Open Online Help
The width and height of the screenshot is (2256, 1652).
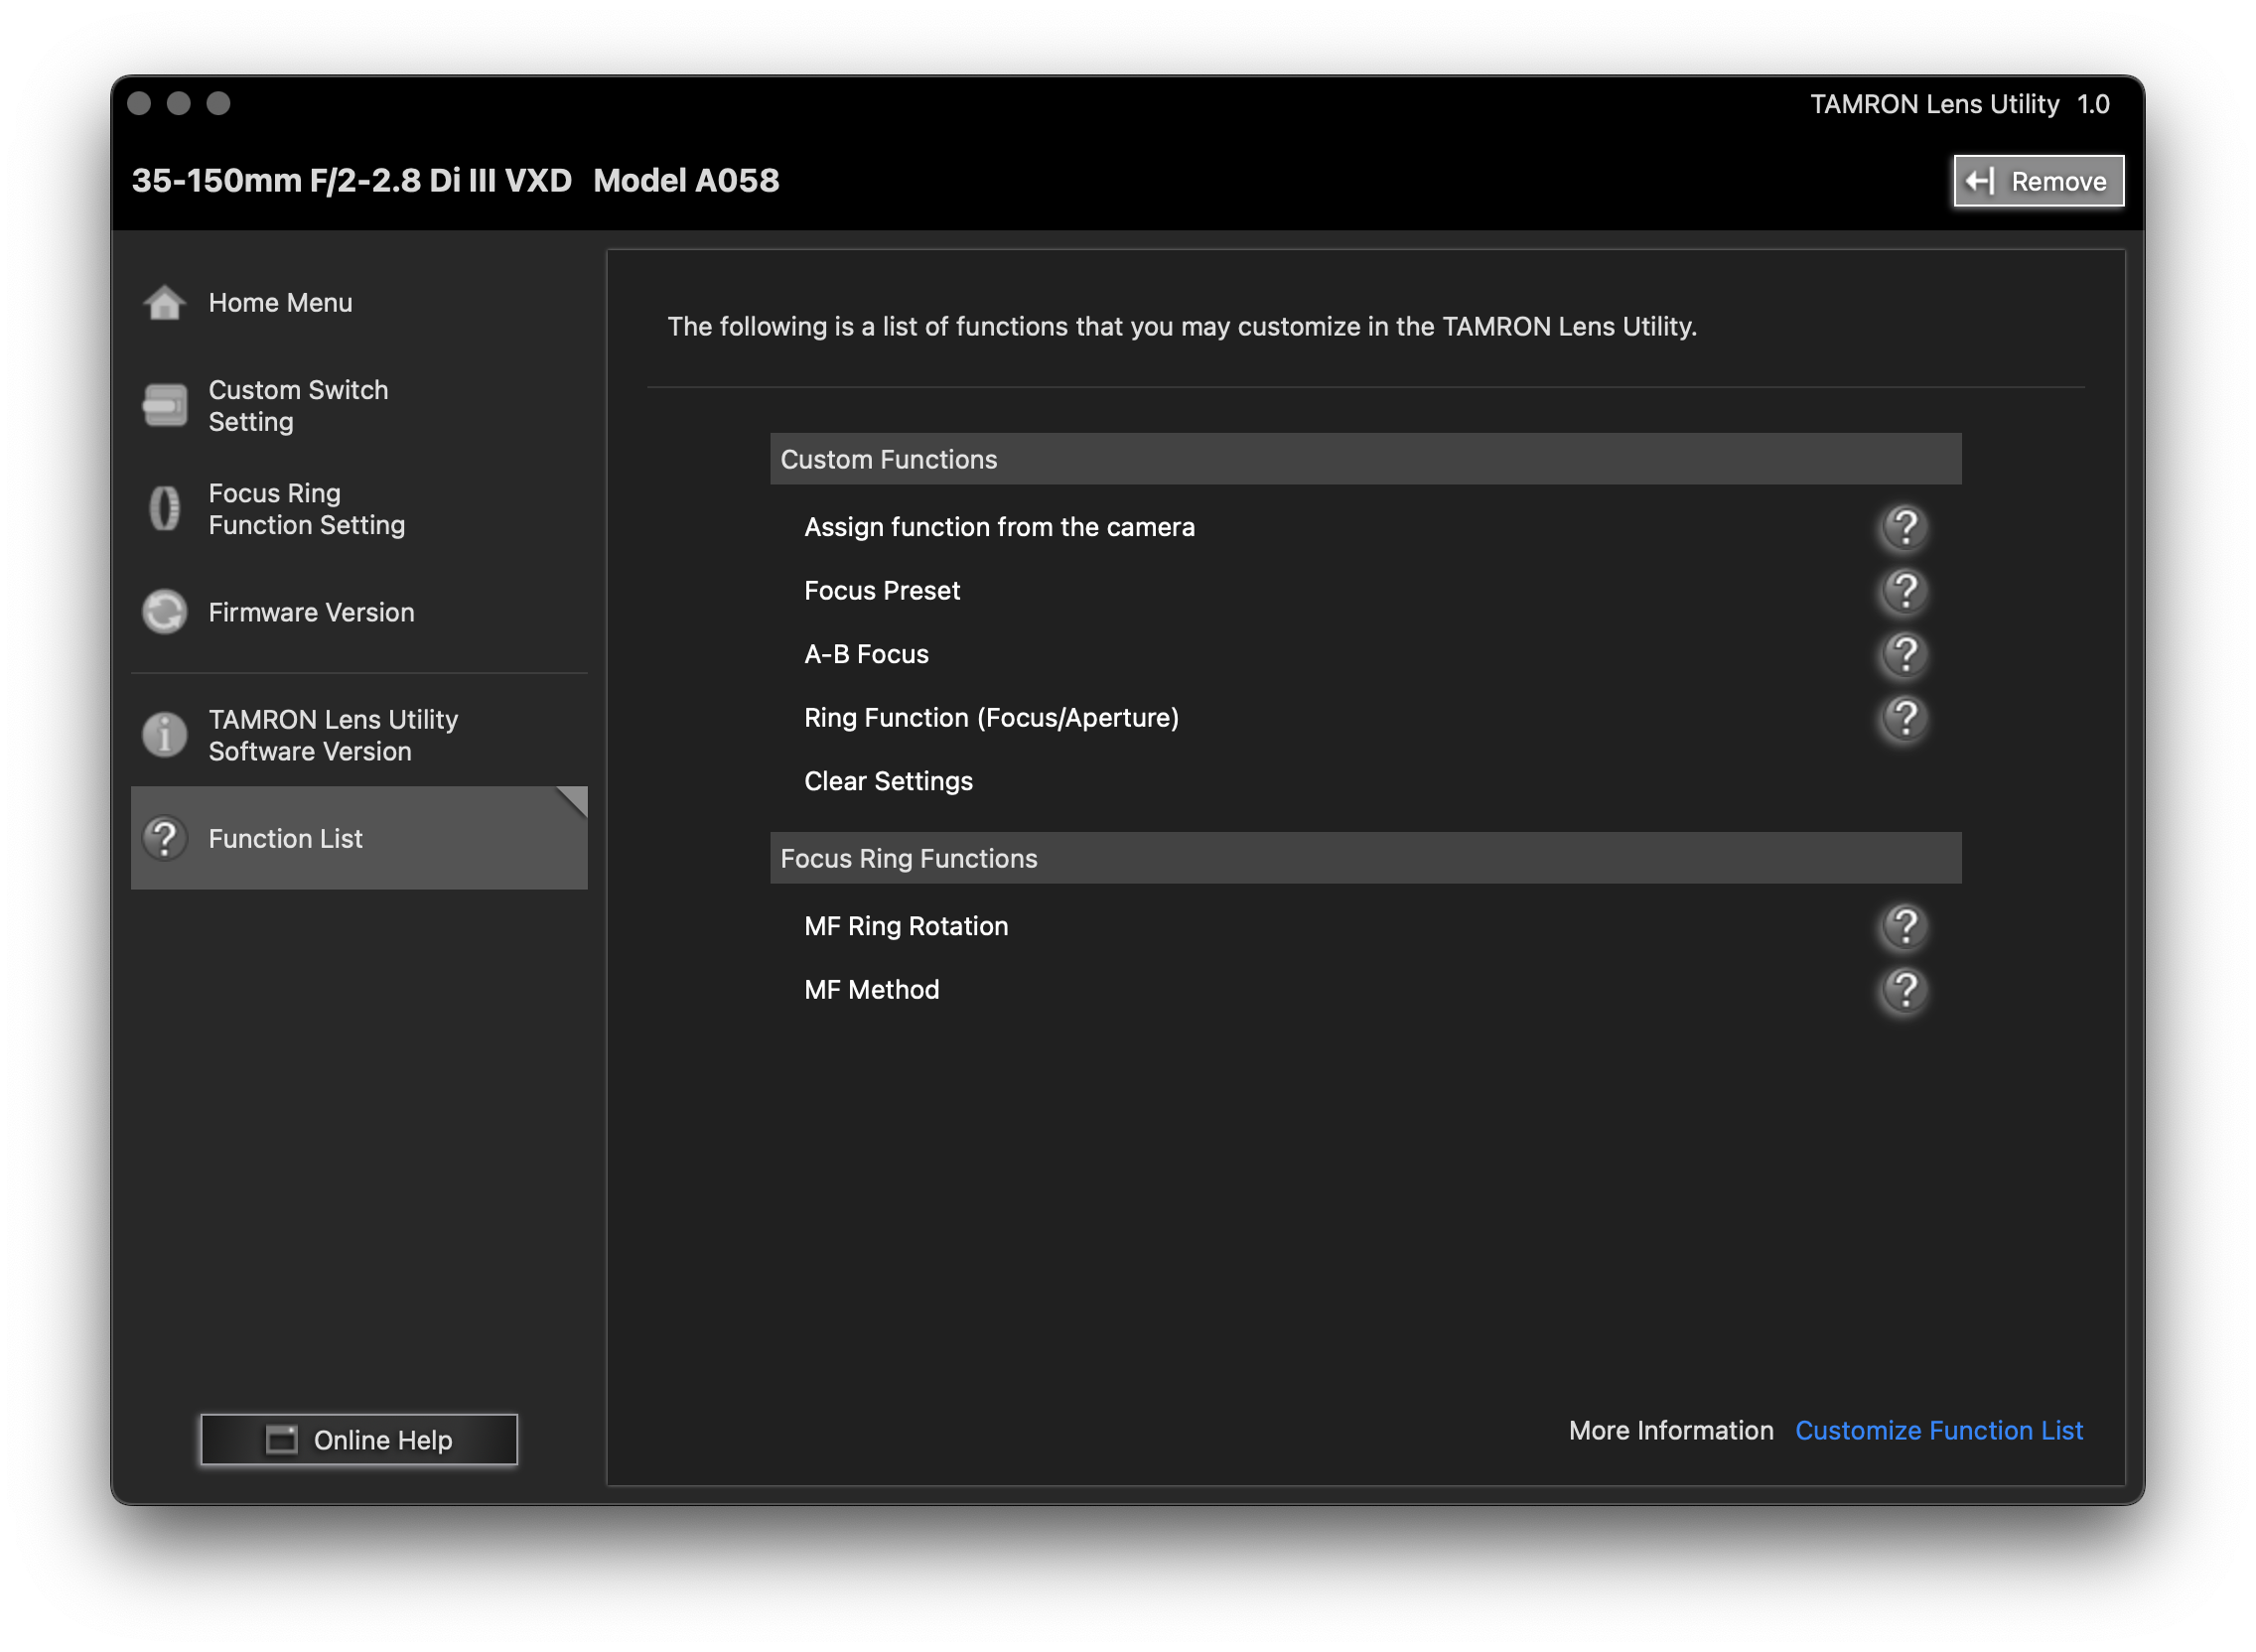click(358, 1439)
